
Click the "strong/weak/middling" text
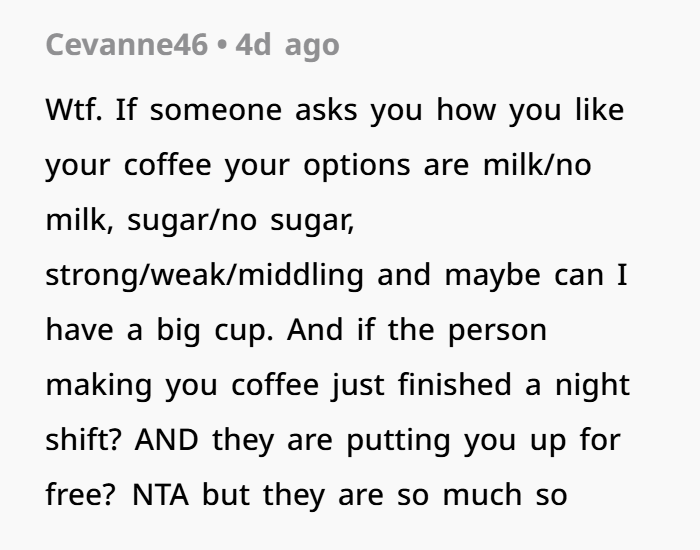click(x=204, y=275)
